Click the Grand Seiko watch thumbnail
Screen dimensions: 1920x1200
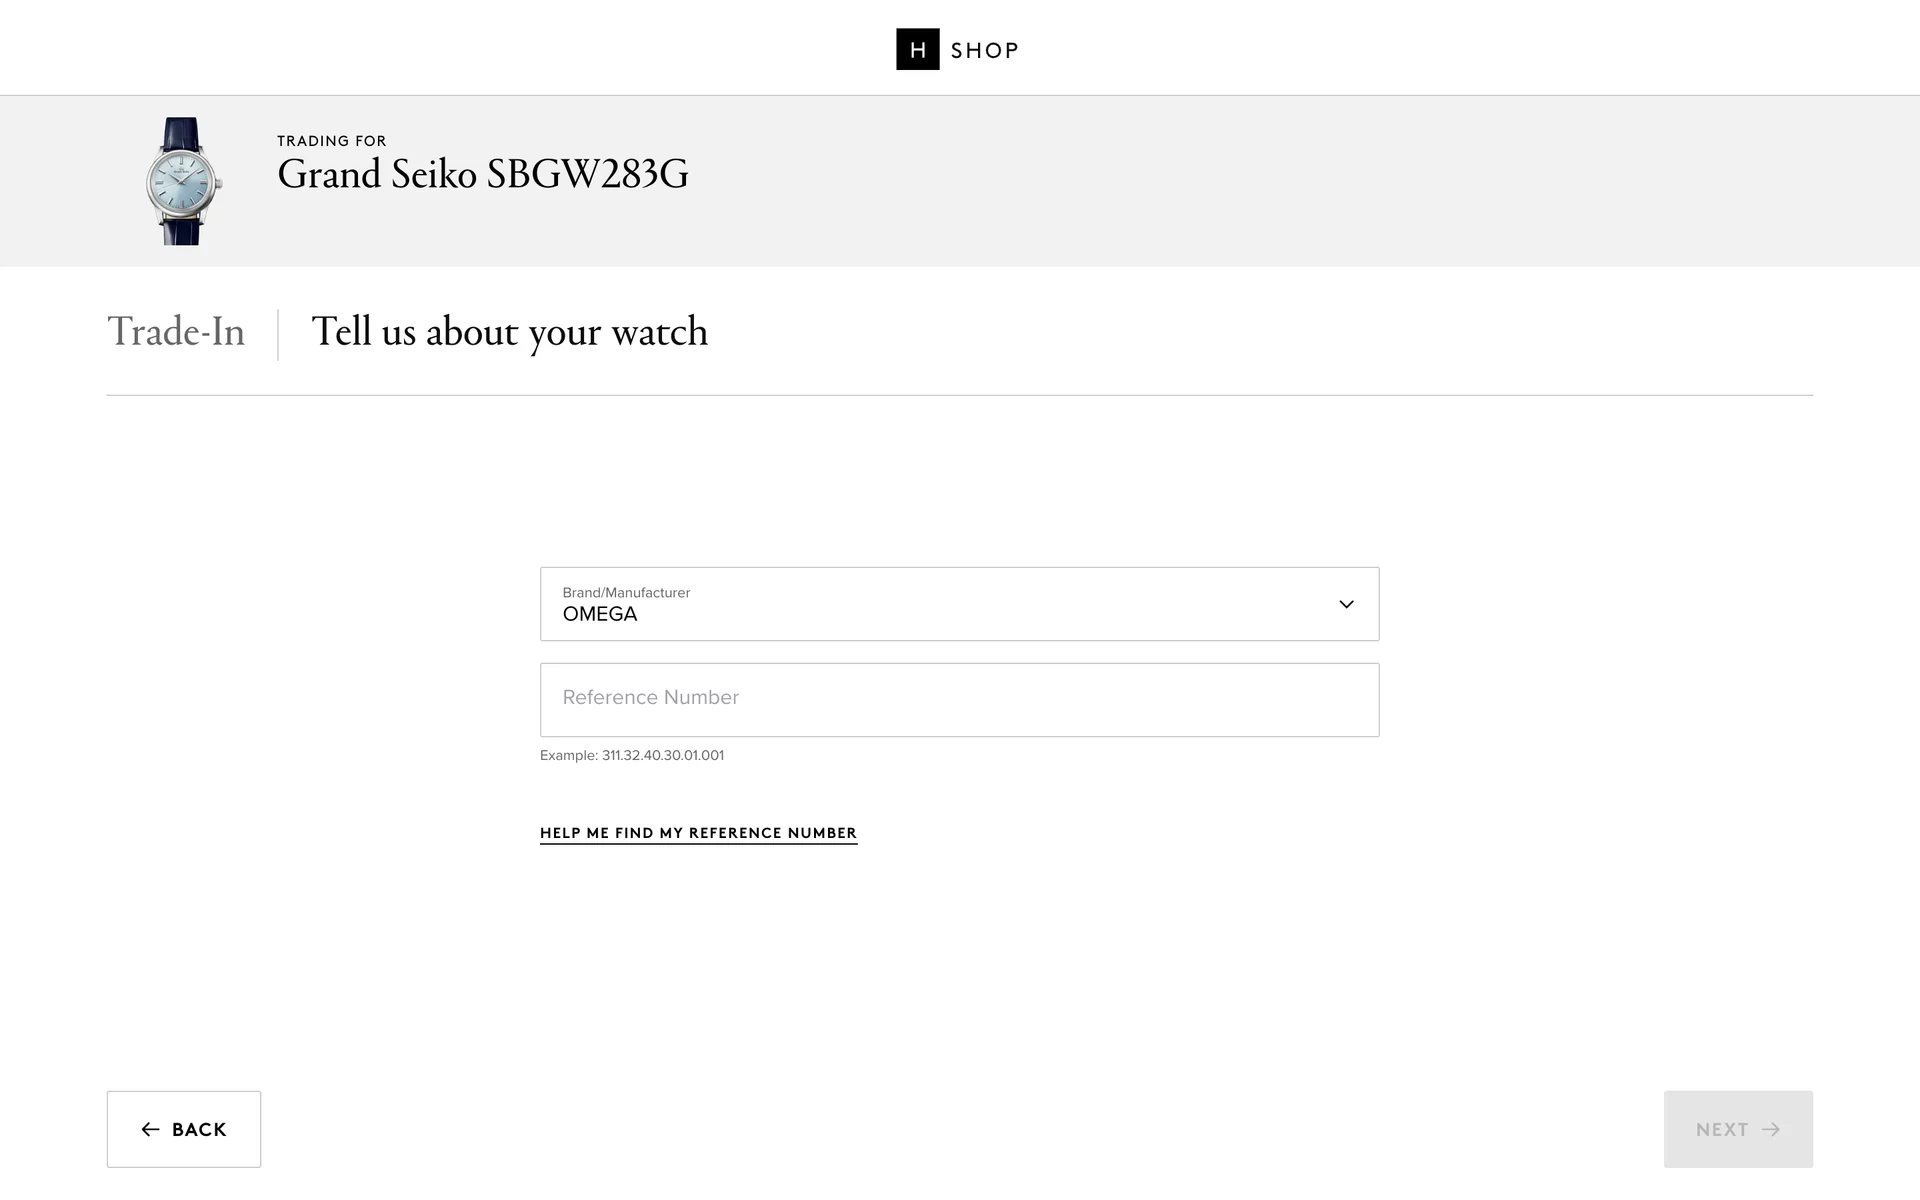tap(182, 181)
